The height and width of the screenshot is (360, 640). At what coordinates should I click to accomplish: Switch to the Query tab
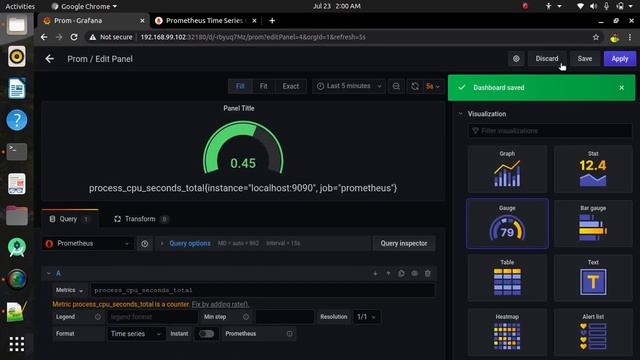pos(70,219)
